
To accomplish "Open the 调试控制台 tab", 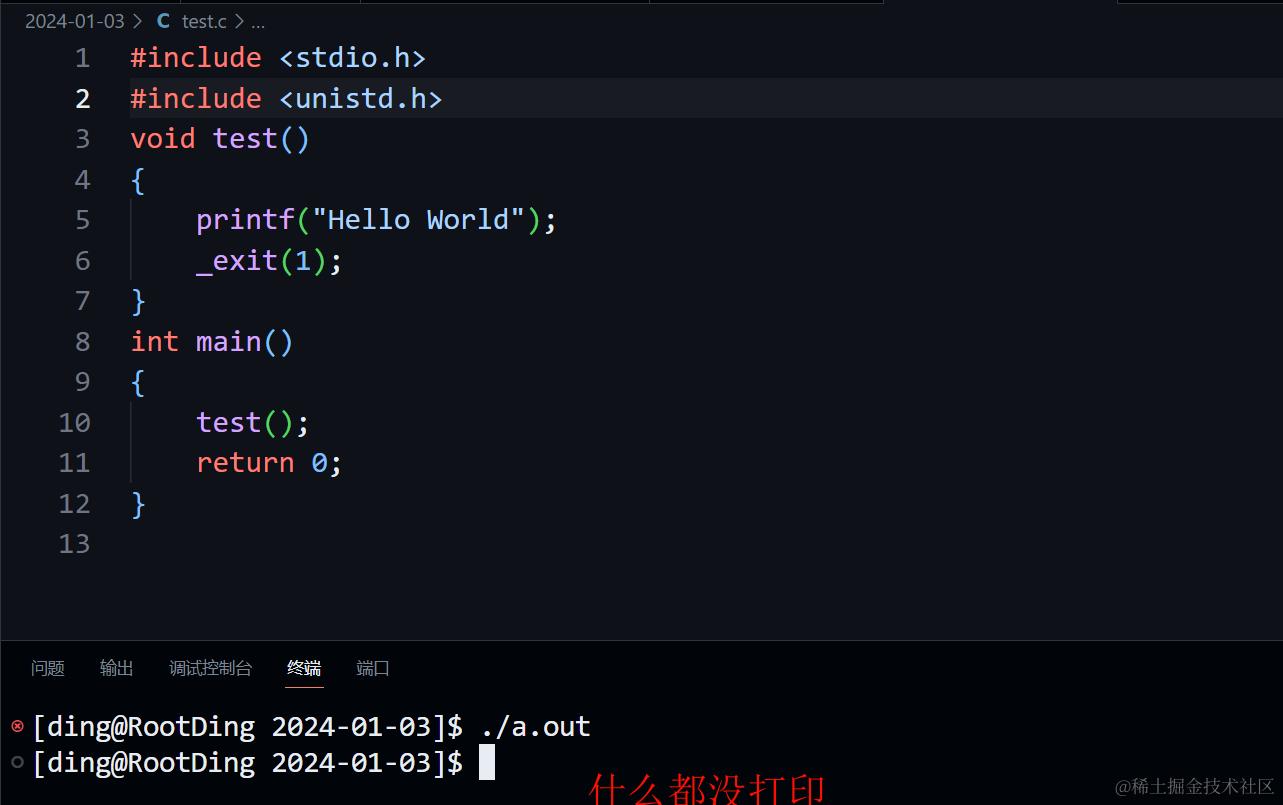I will point(210,668).
